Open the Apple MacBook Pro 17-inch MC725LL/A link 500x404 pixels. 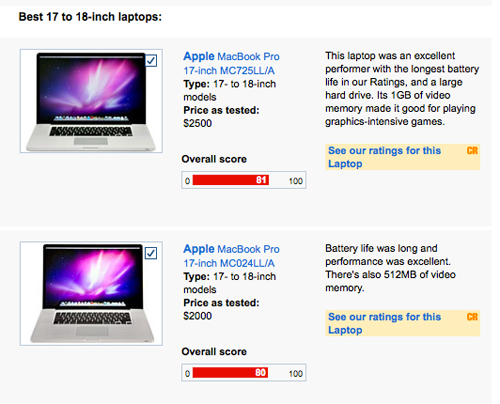[231, 63]
